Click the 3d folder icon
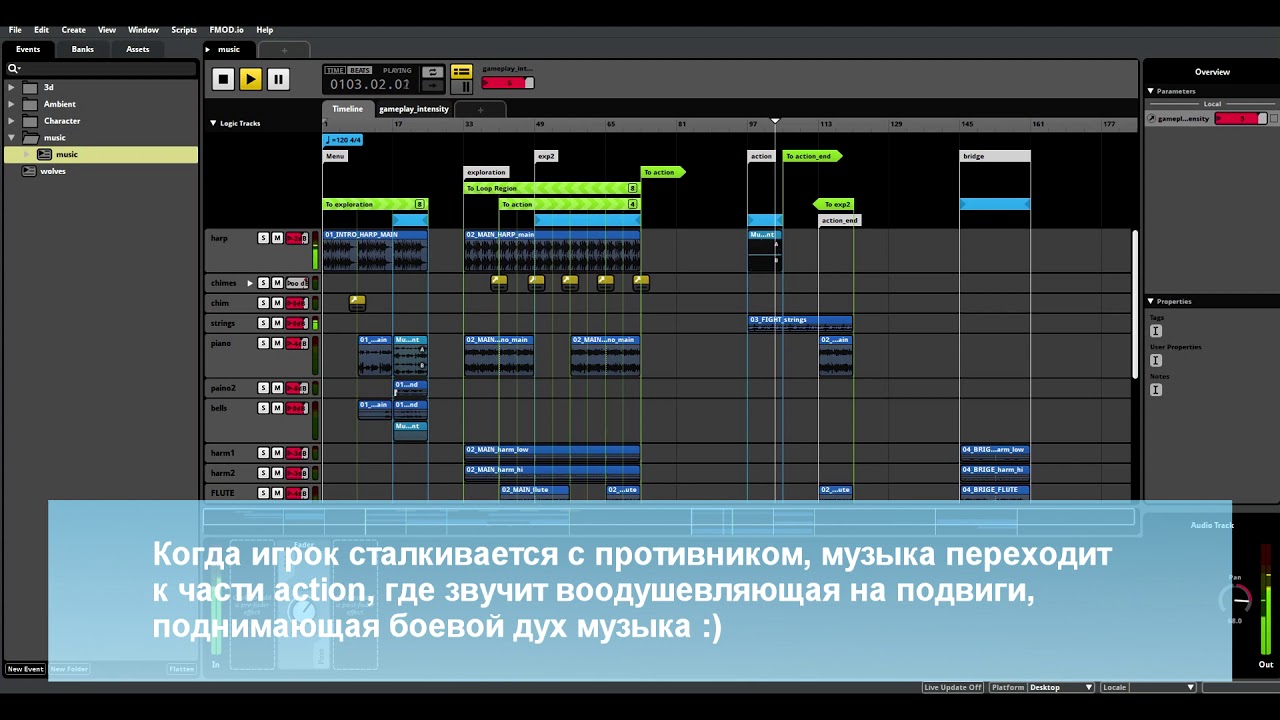The image size is (1280, 720). (x=30, y=87)
